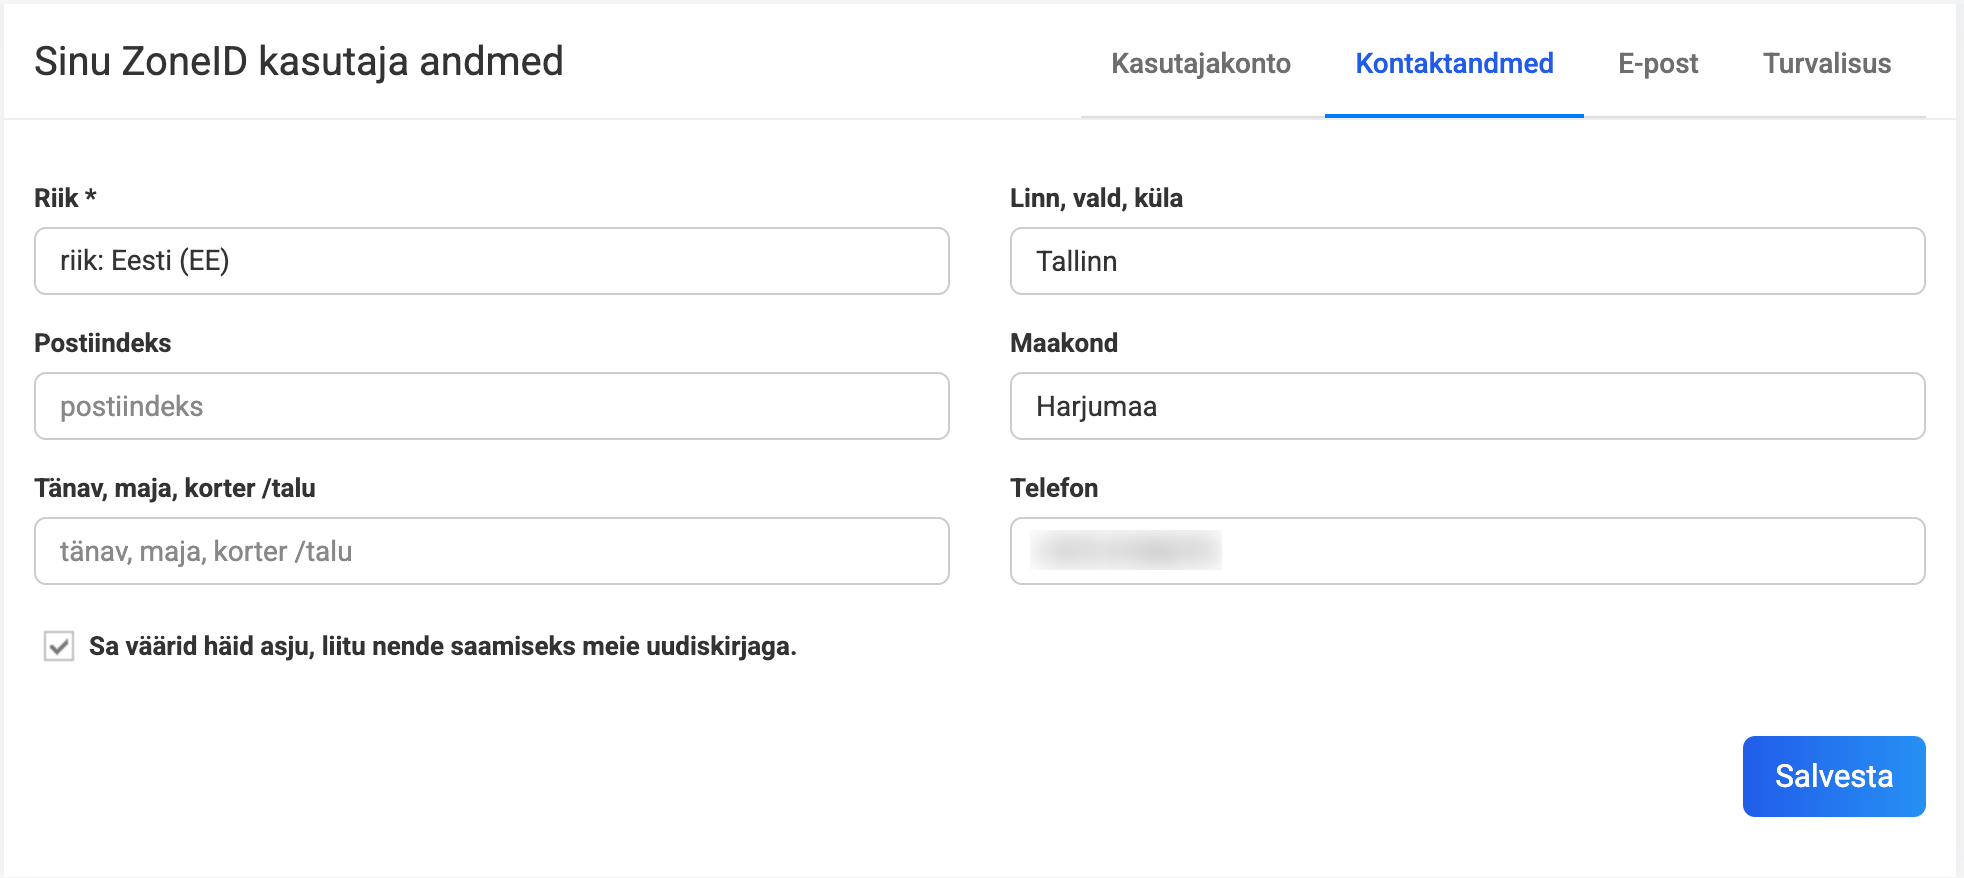
Task: Switch to the E-post tab
Action: 1657,64
